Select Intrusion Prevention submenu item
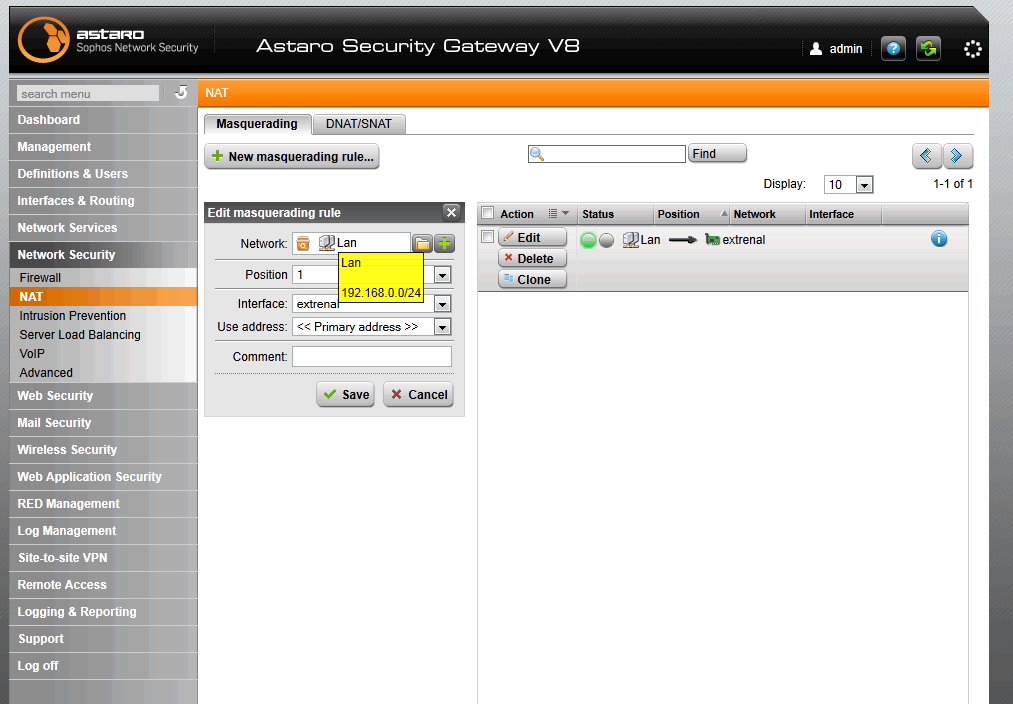Screen dimensions: 1013x704 103,316
